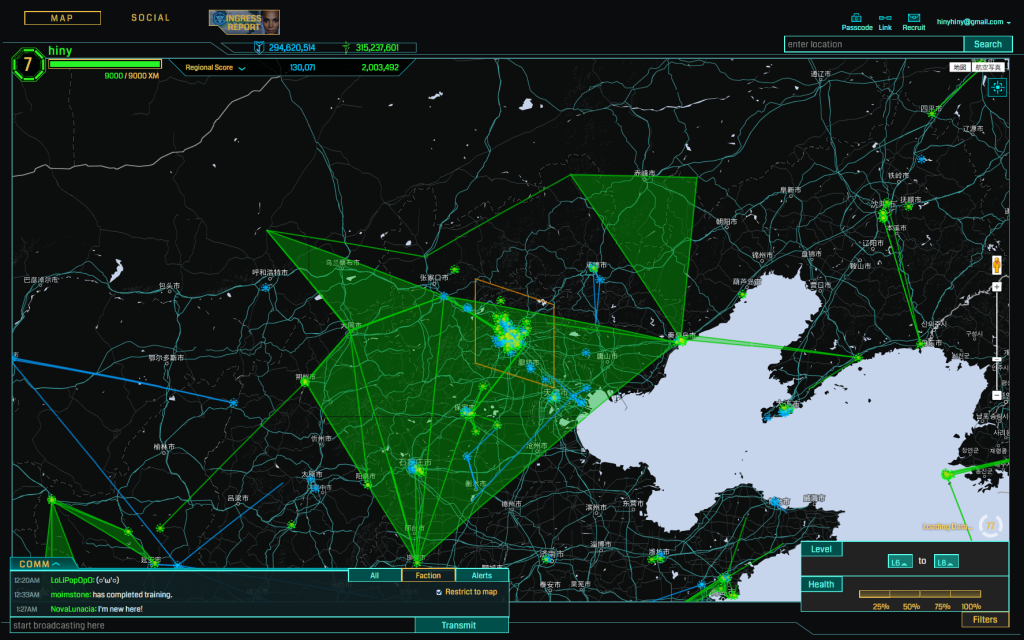Collapse the COMM panel
1024x640 pixels.
(40, 564)
